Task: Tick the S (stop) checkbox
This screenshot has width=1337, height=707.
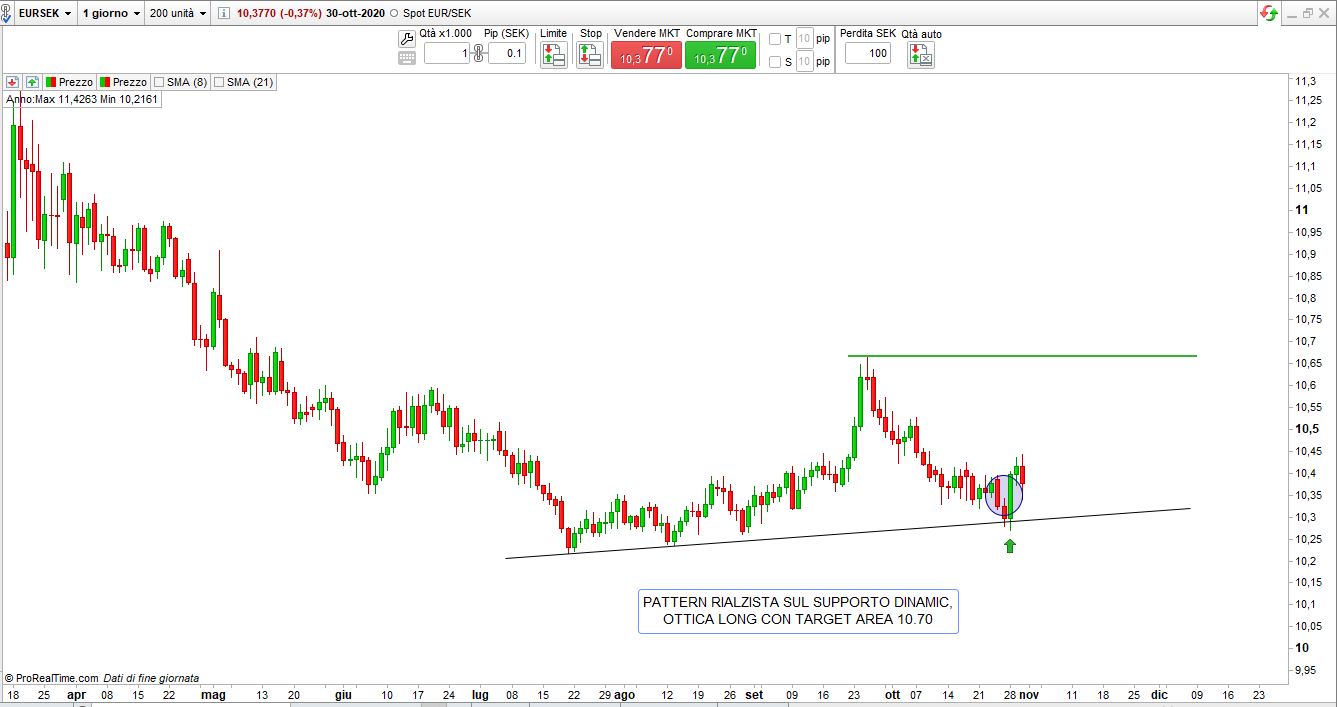Action: 775,62
